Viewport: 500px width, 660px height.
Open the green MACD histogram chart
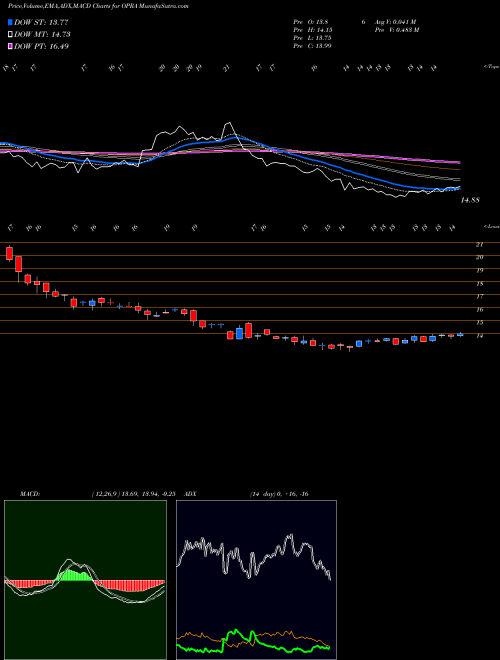tap(85, 580)
